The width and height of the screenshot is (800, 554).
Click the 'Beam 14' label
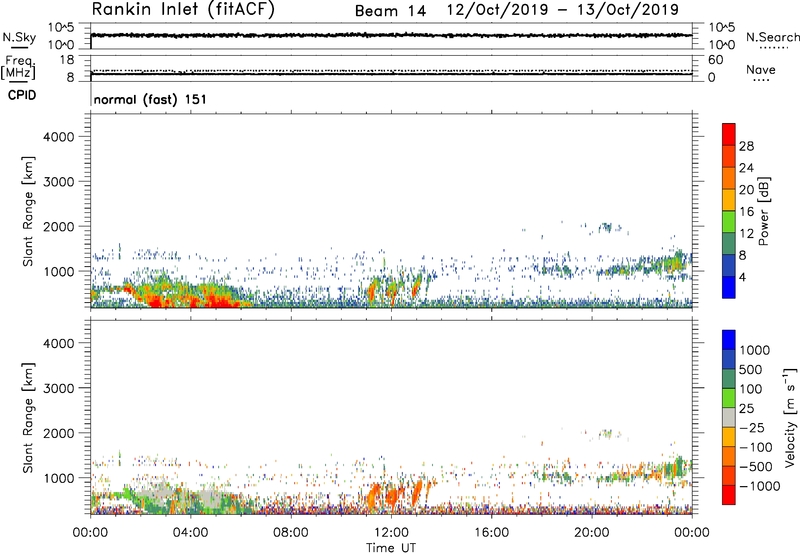(x=390, y=11)
